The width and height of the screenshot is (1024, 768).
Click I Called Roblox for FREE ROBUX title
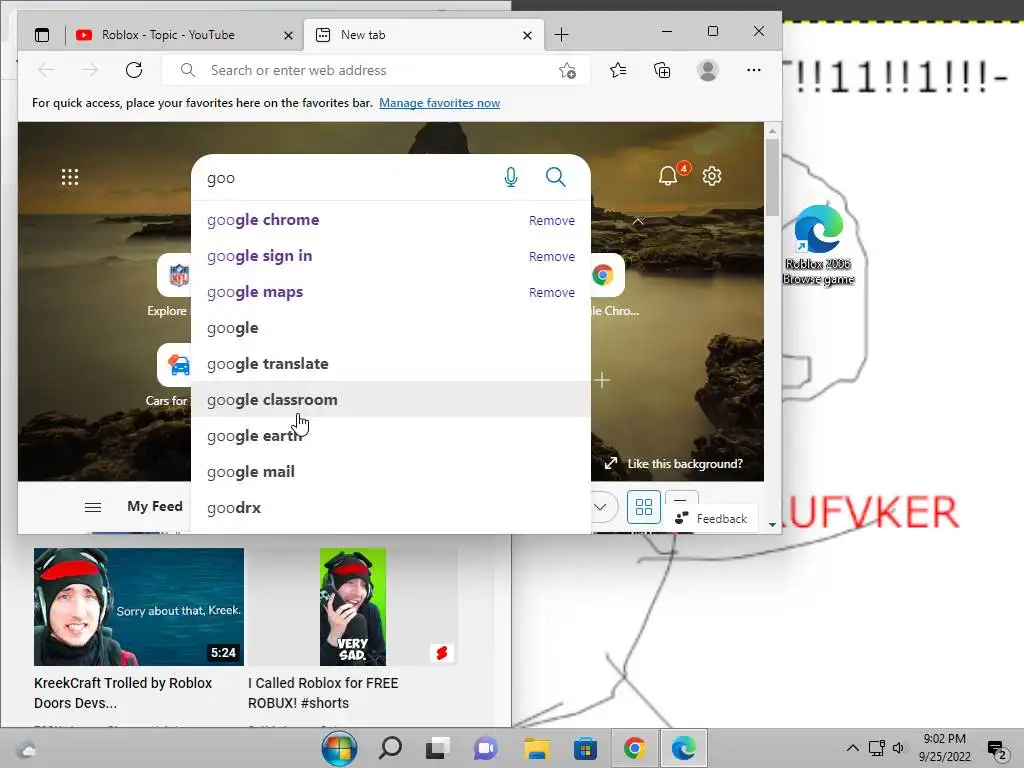coord(323,693)
